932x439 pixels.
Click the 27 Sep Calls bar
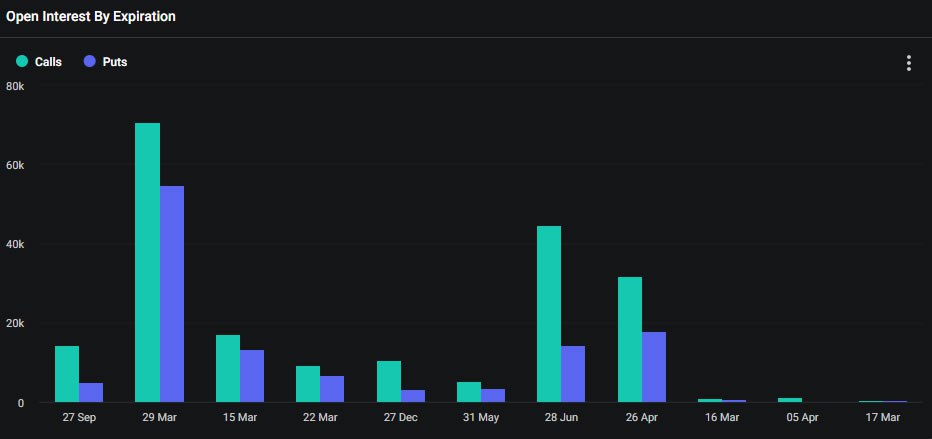point(67,374)
